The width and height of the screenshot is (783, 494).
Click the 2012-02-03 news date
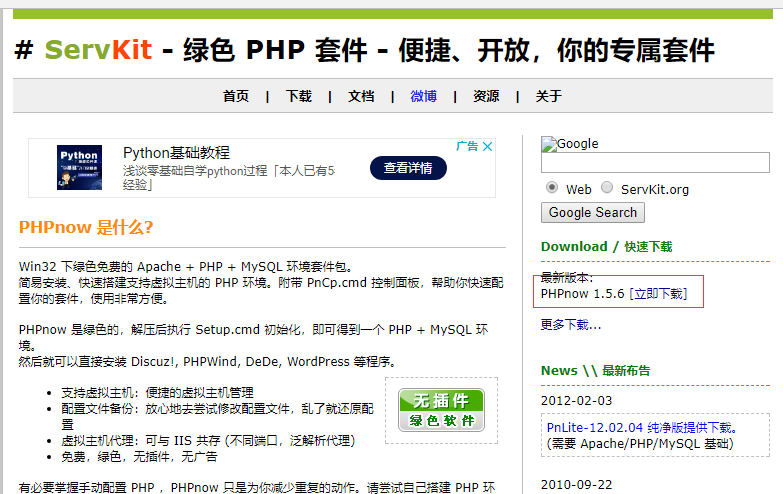coord(576,401)
